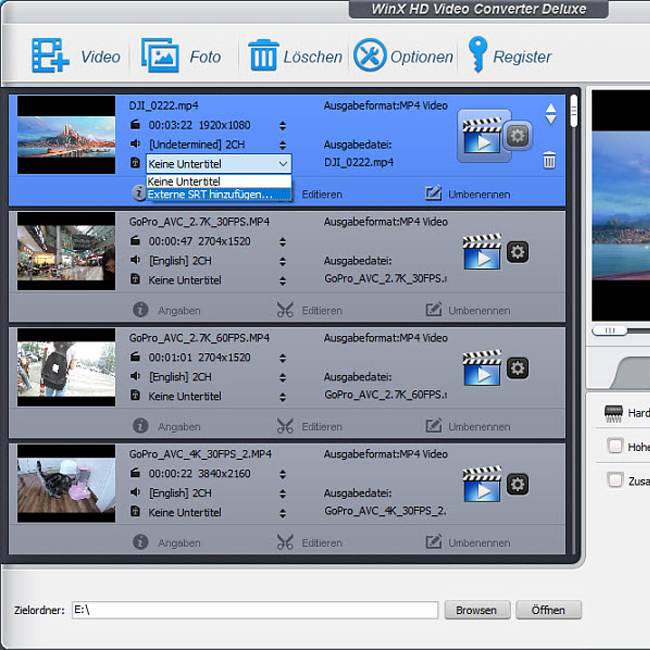Screen dimensions: 650x650
Task: Click the Öffnen button
Action: click(548, 610)
